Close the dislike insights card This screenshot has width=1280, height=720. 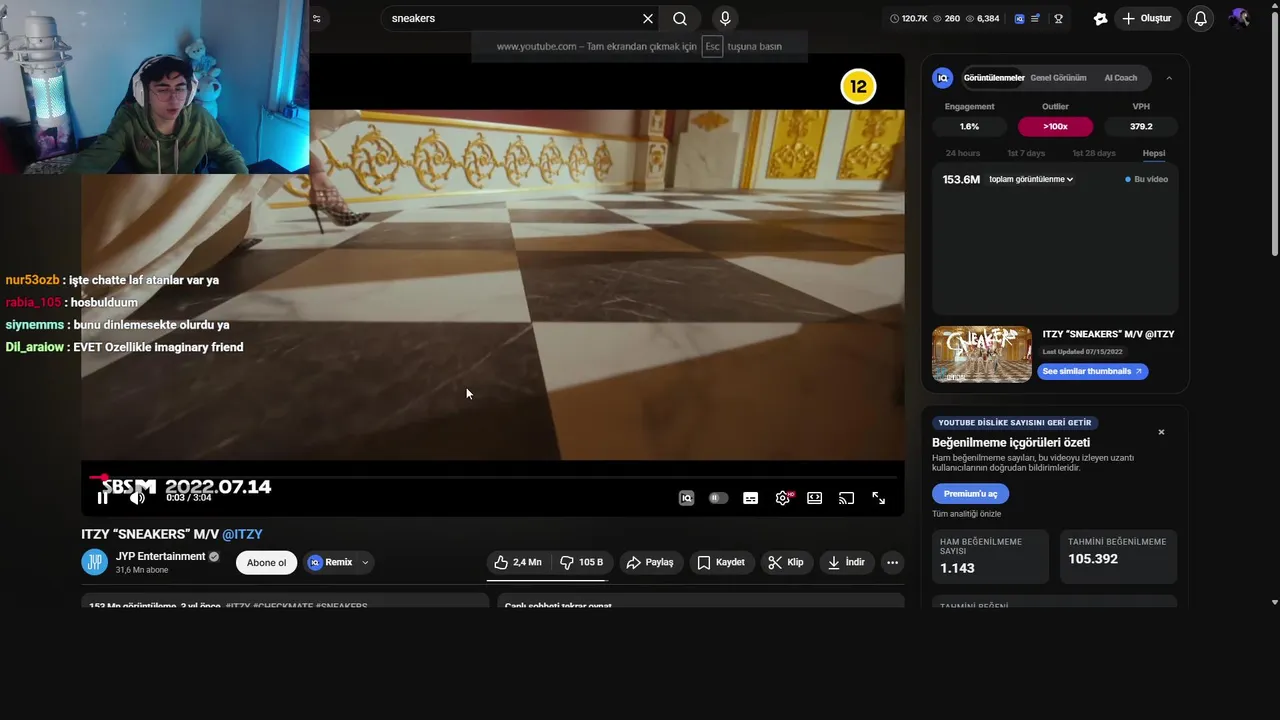click(1161, 432)
